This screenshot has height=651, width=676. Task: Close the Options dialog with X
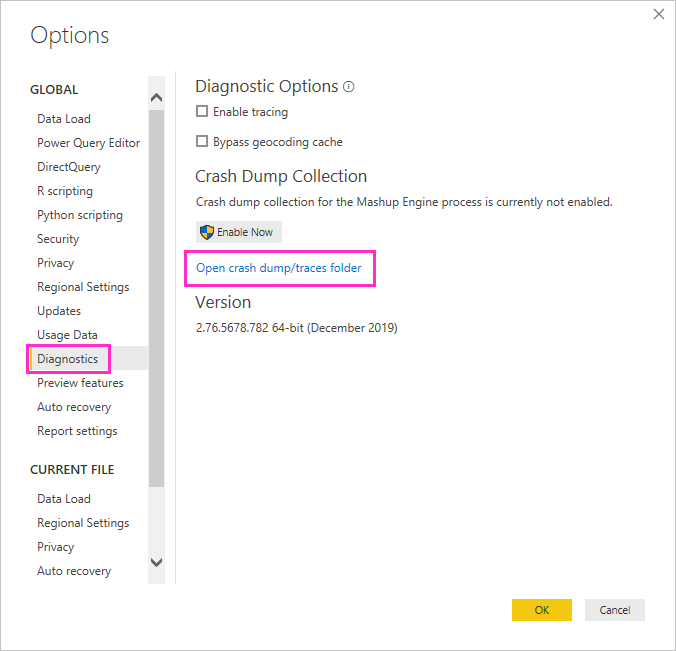(658, 14)
